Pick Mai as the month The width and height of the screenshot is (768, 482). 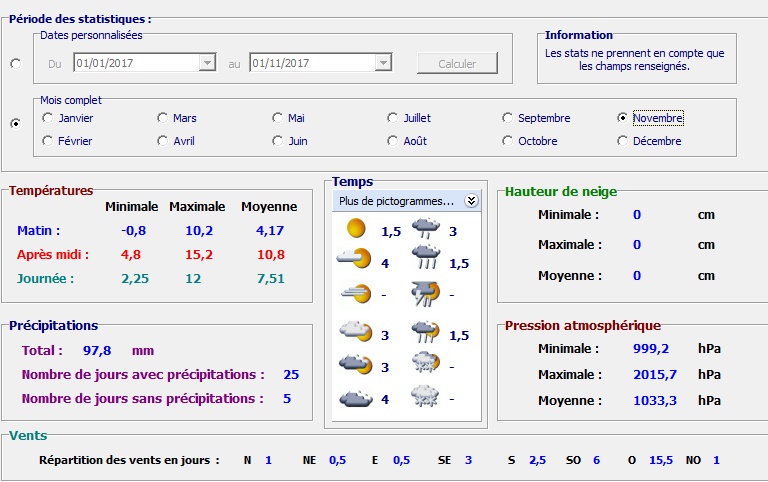click(x=278, y=118)
